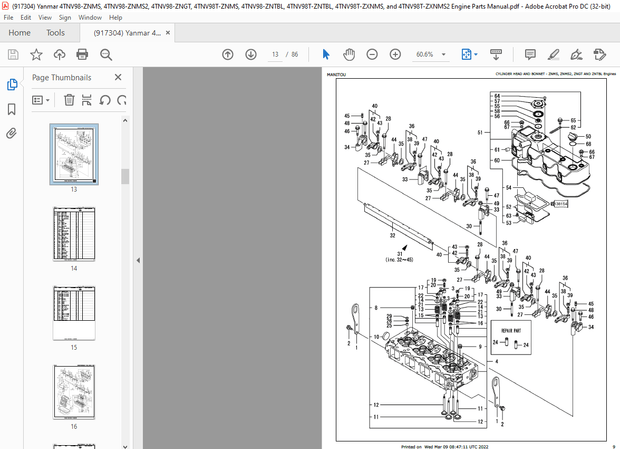Go to the previous page arrow
The height and width of the screenshot is (449, 620).
[228, 55]
